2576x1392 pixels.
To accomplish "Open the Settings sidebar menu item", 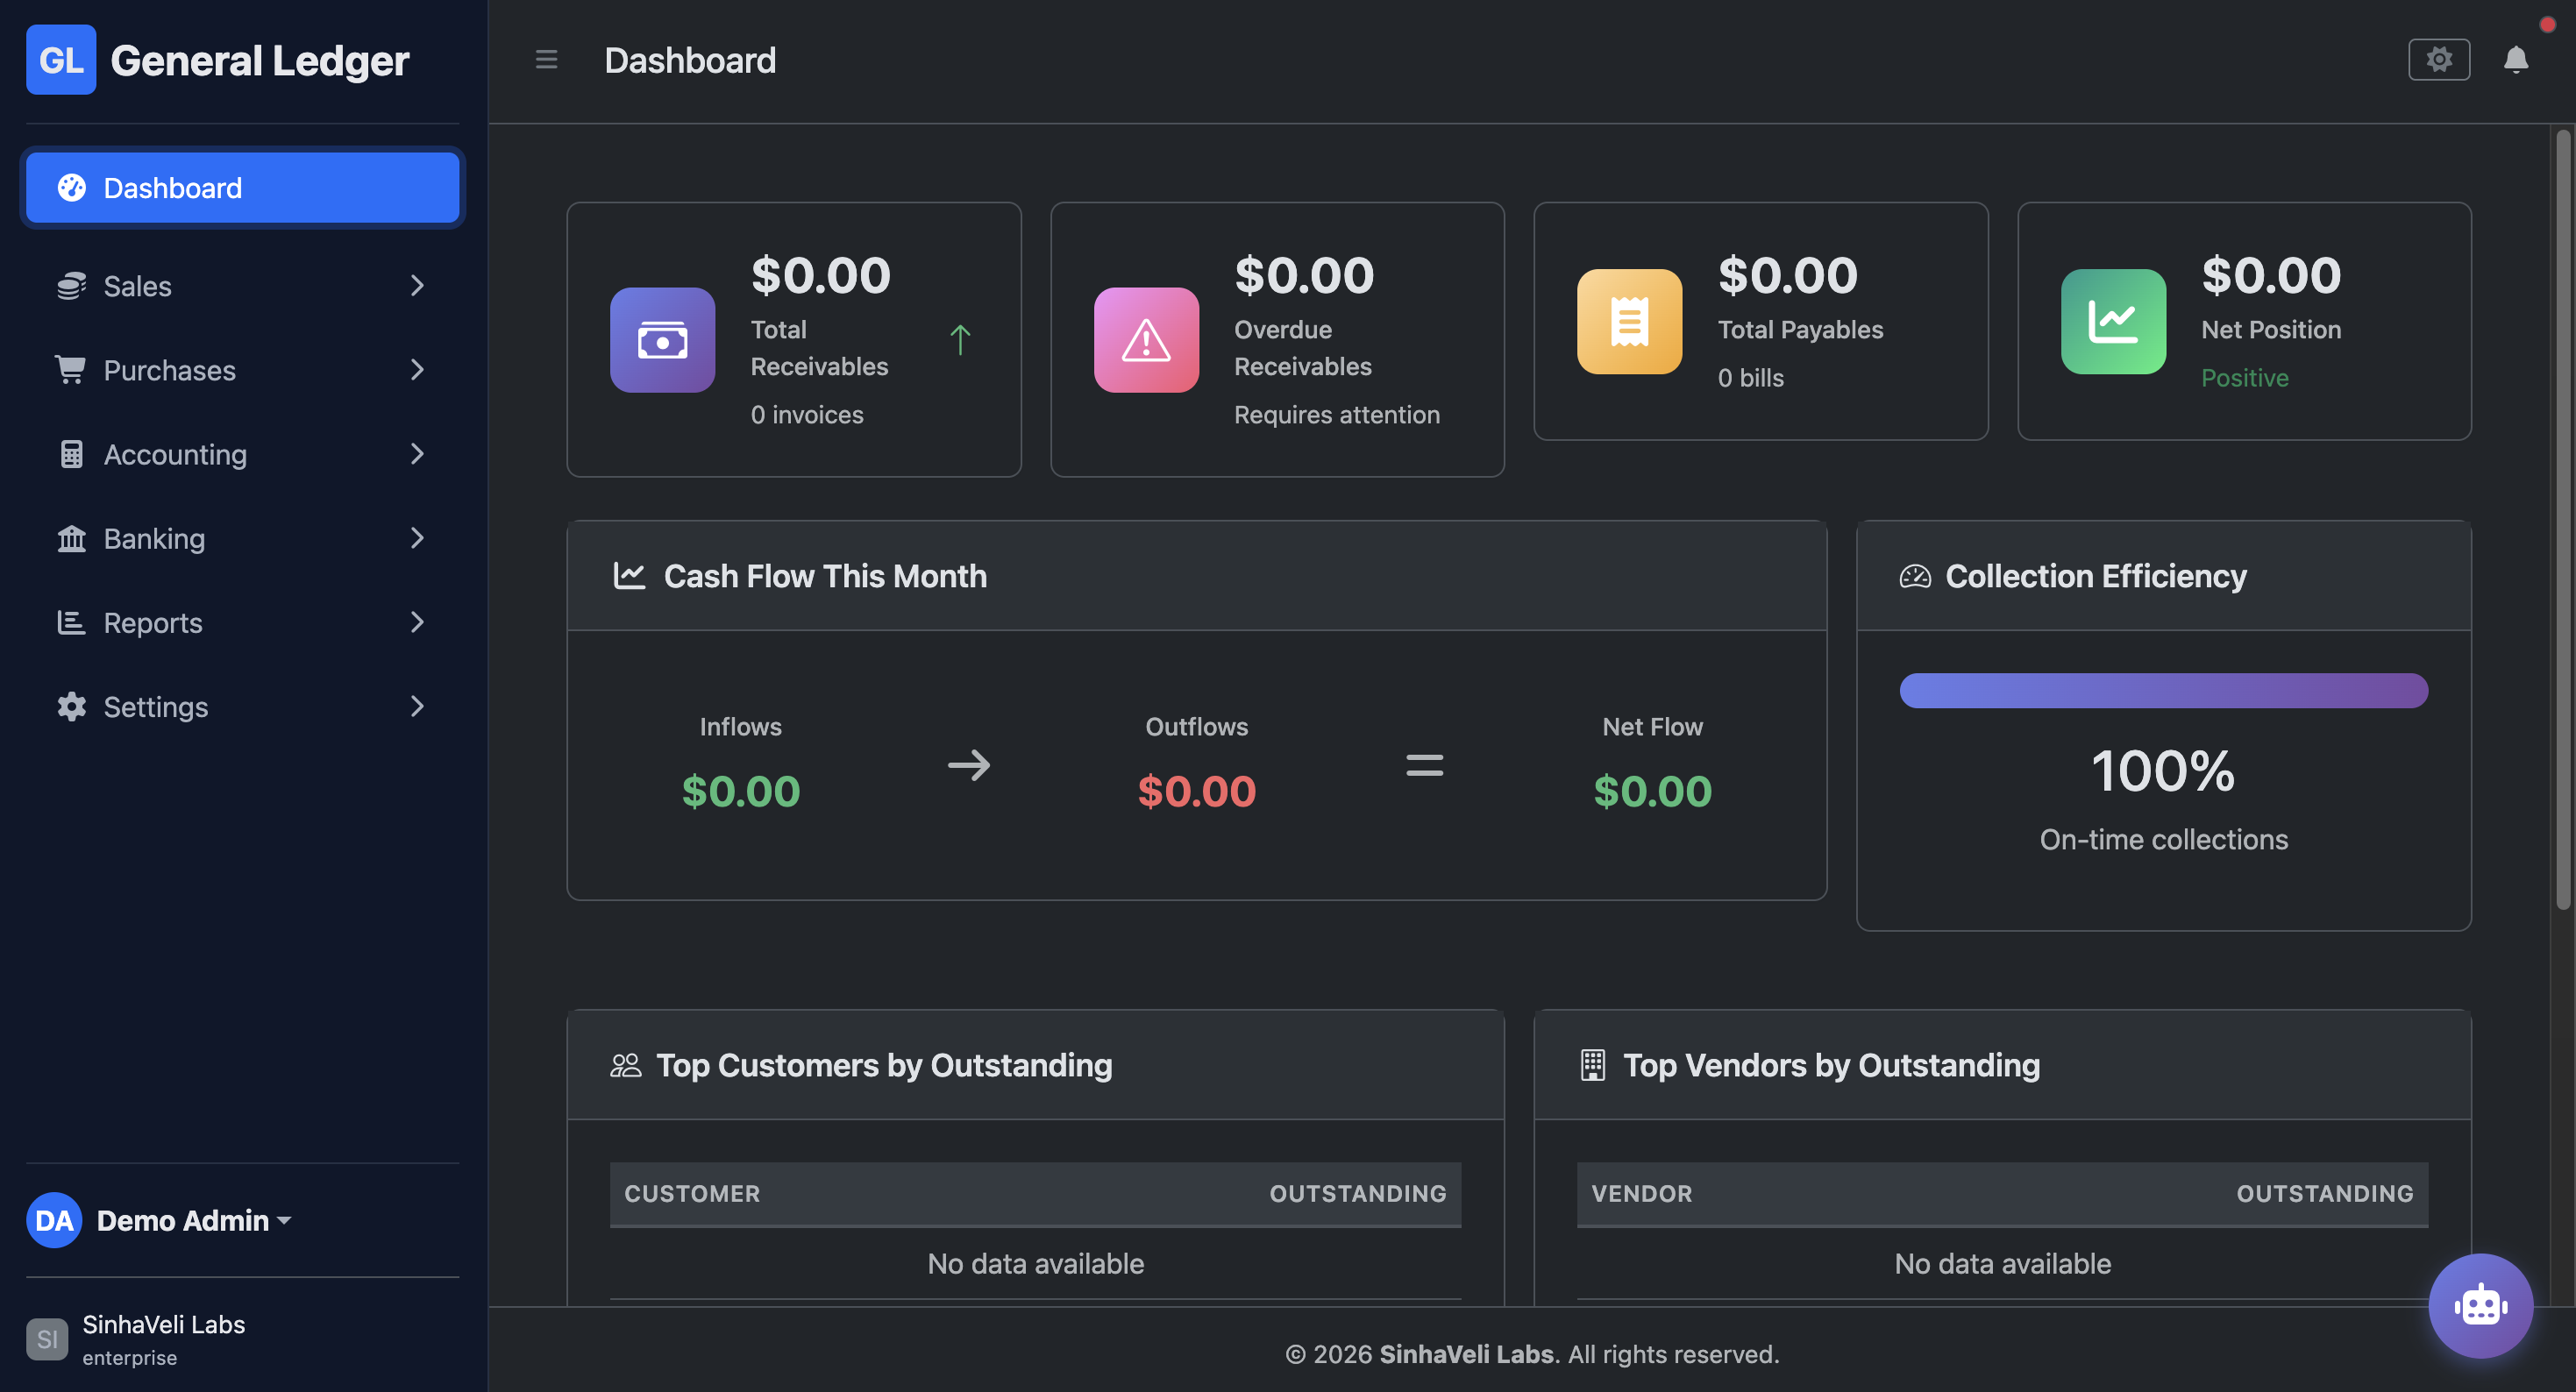I will click(243, 706).
